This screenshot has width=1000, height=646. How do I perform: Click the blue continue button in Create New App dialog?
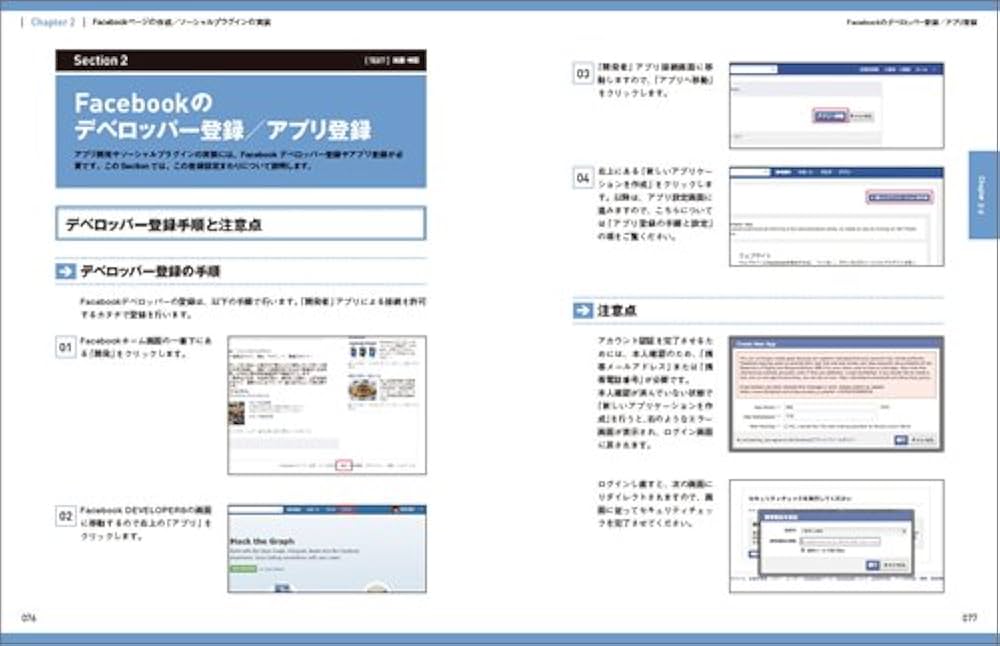click(x=900, y=439)
